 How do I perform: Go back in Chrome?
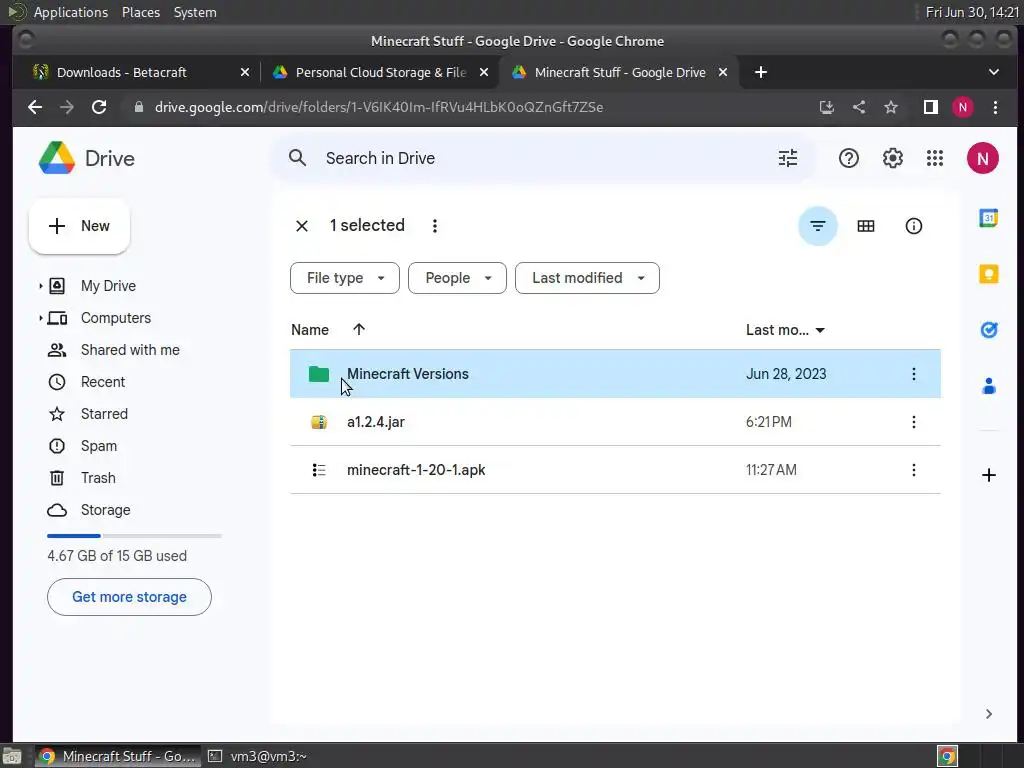pyautogui.click(x=35, y=107)
